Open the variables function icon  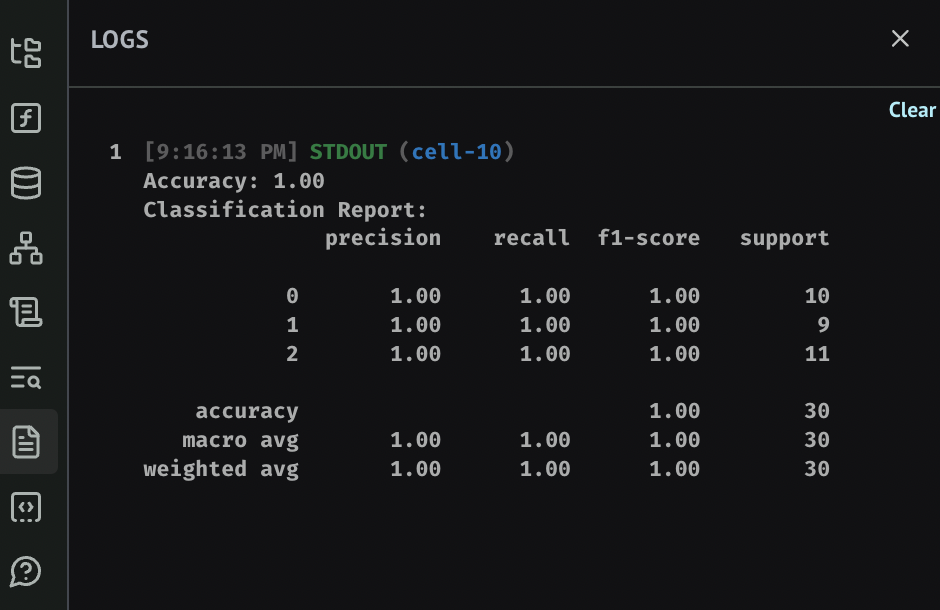point(26,117)
